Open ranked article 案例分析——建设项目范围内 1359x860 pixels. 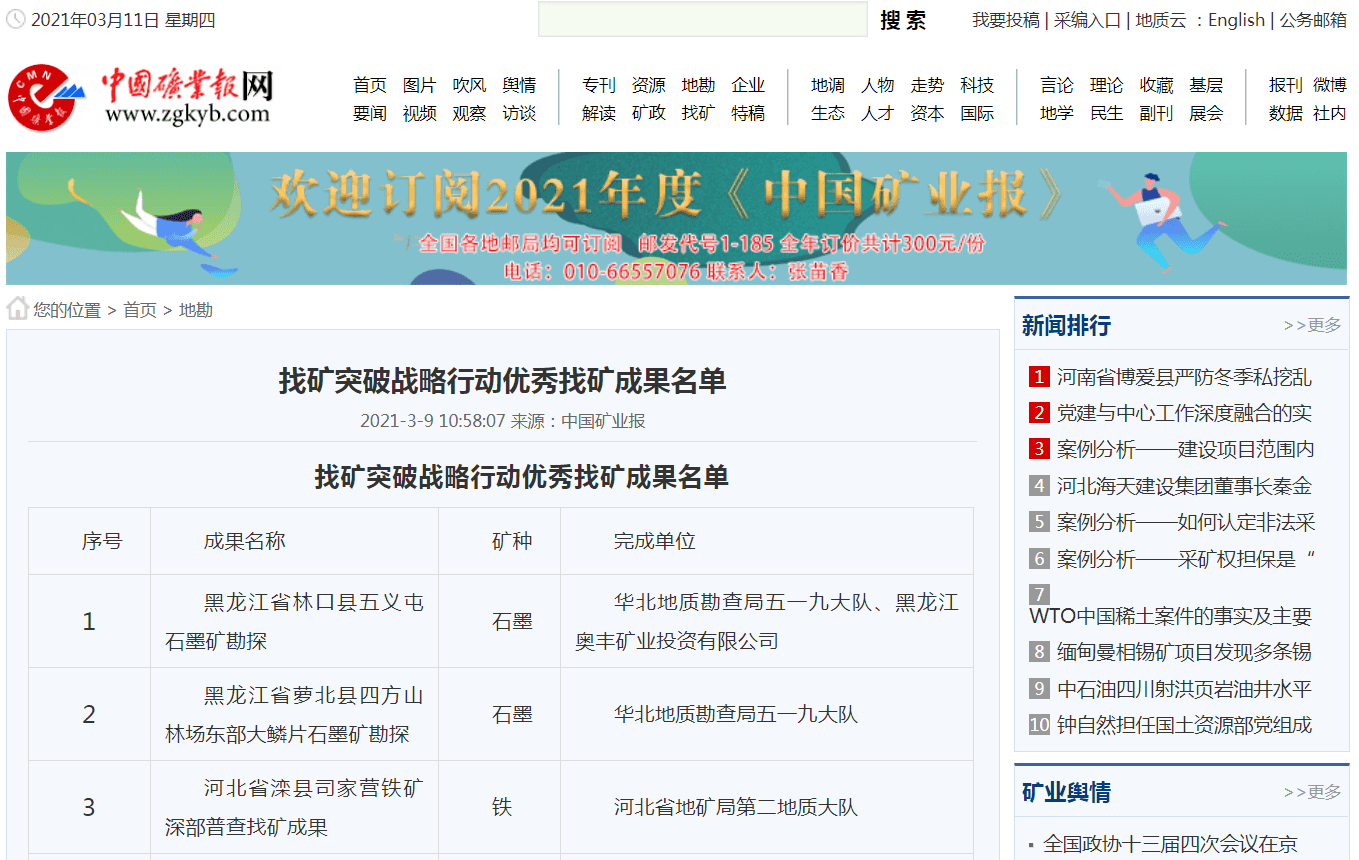1186,449
